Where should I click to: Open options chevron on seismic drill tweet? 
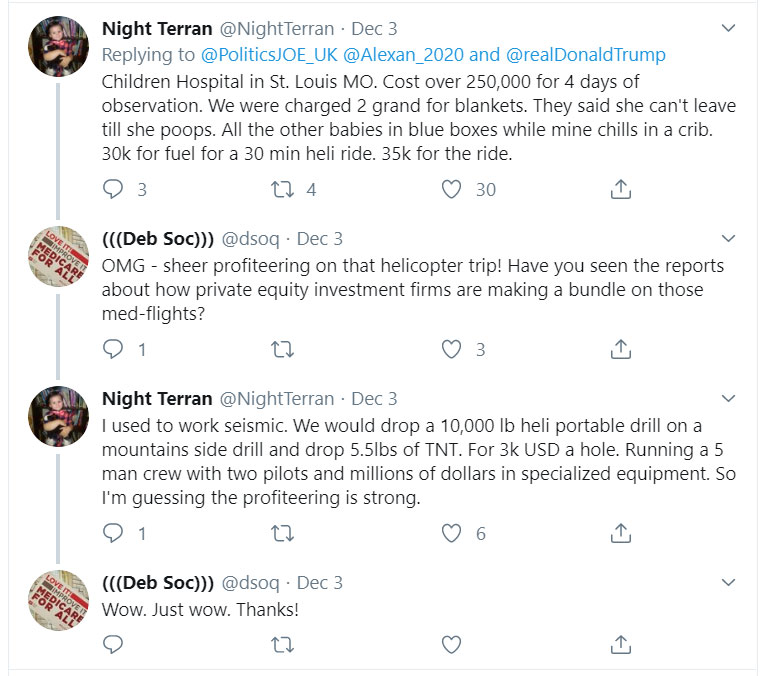(x=730, y=399)
